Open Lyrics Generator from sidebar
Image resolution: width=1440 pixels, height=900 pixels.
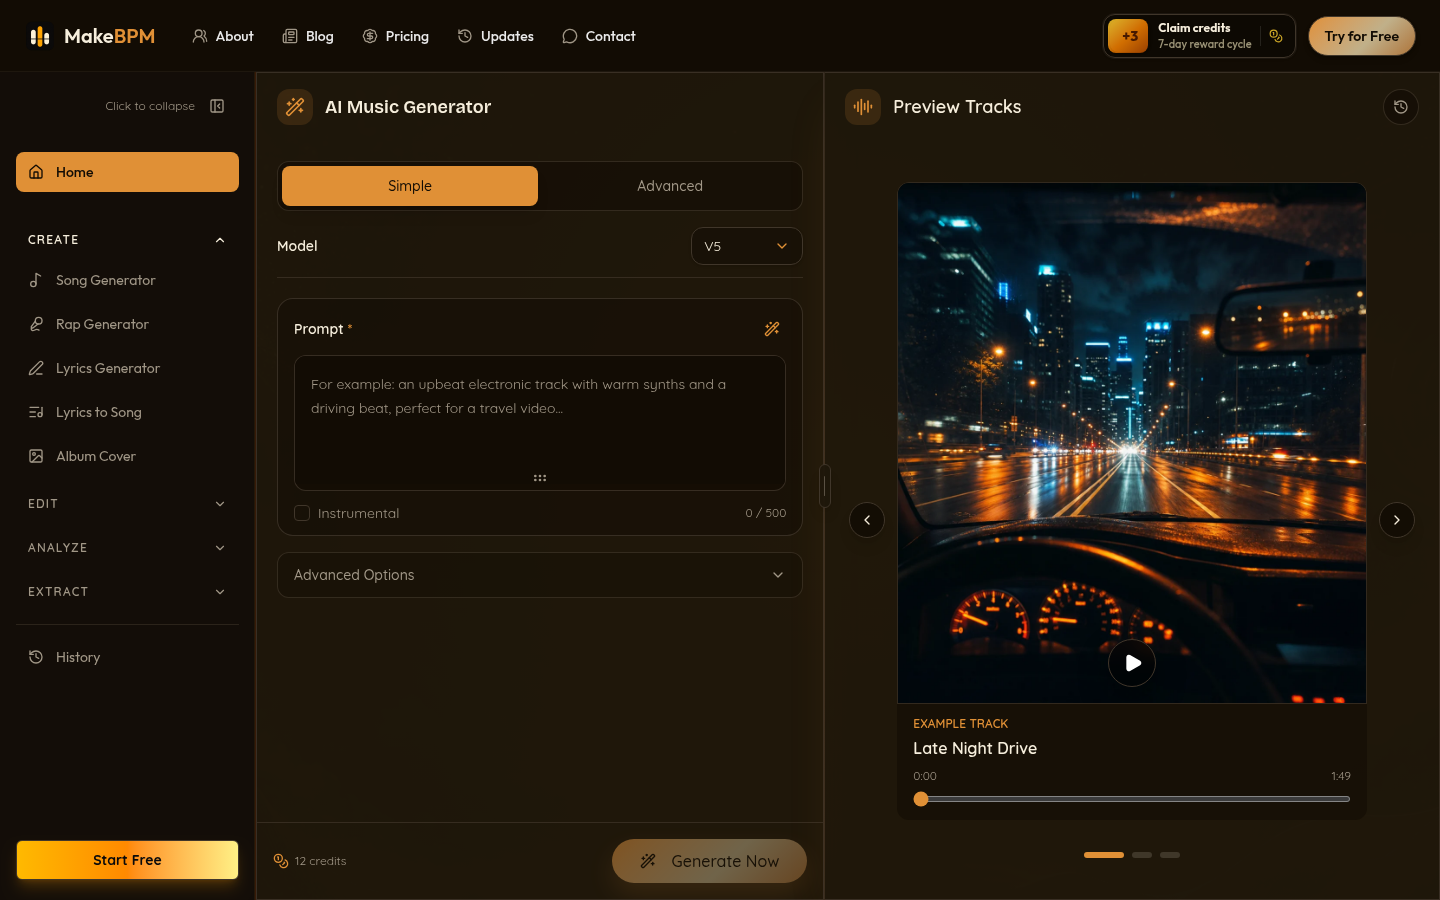[x=127, y=368]
